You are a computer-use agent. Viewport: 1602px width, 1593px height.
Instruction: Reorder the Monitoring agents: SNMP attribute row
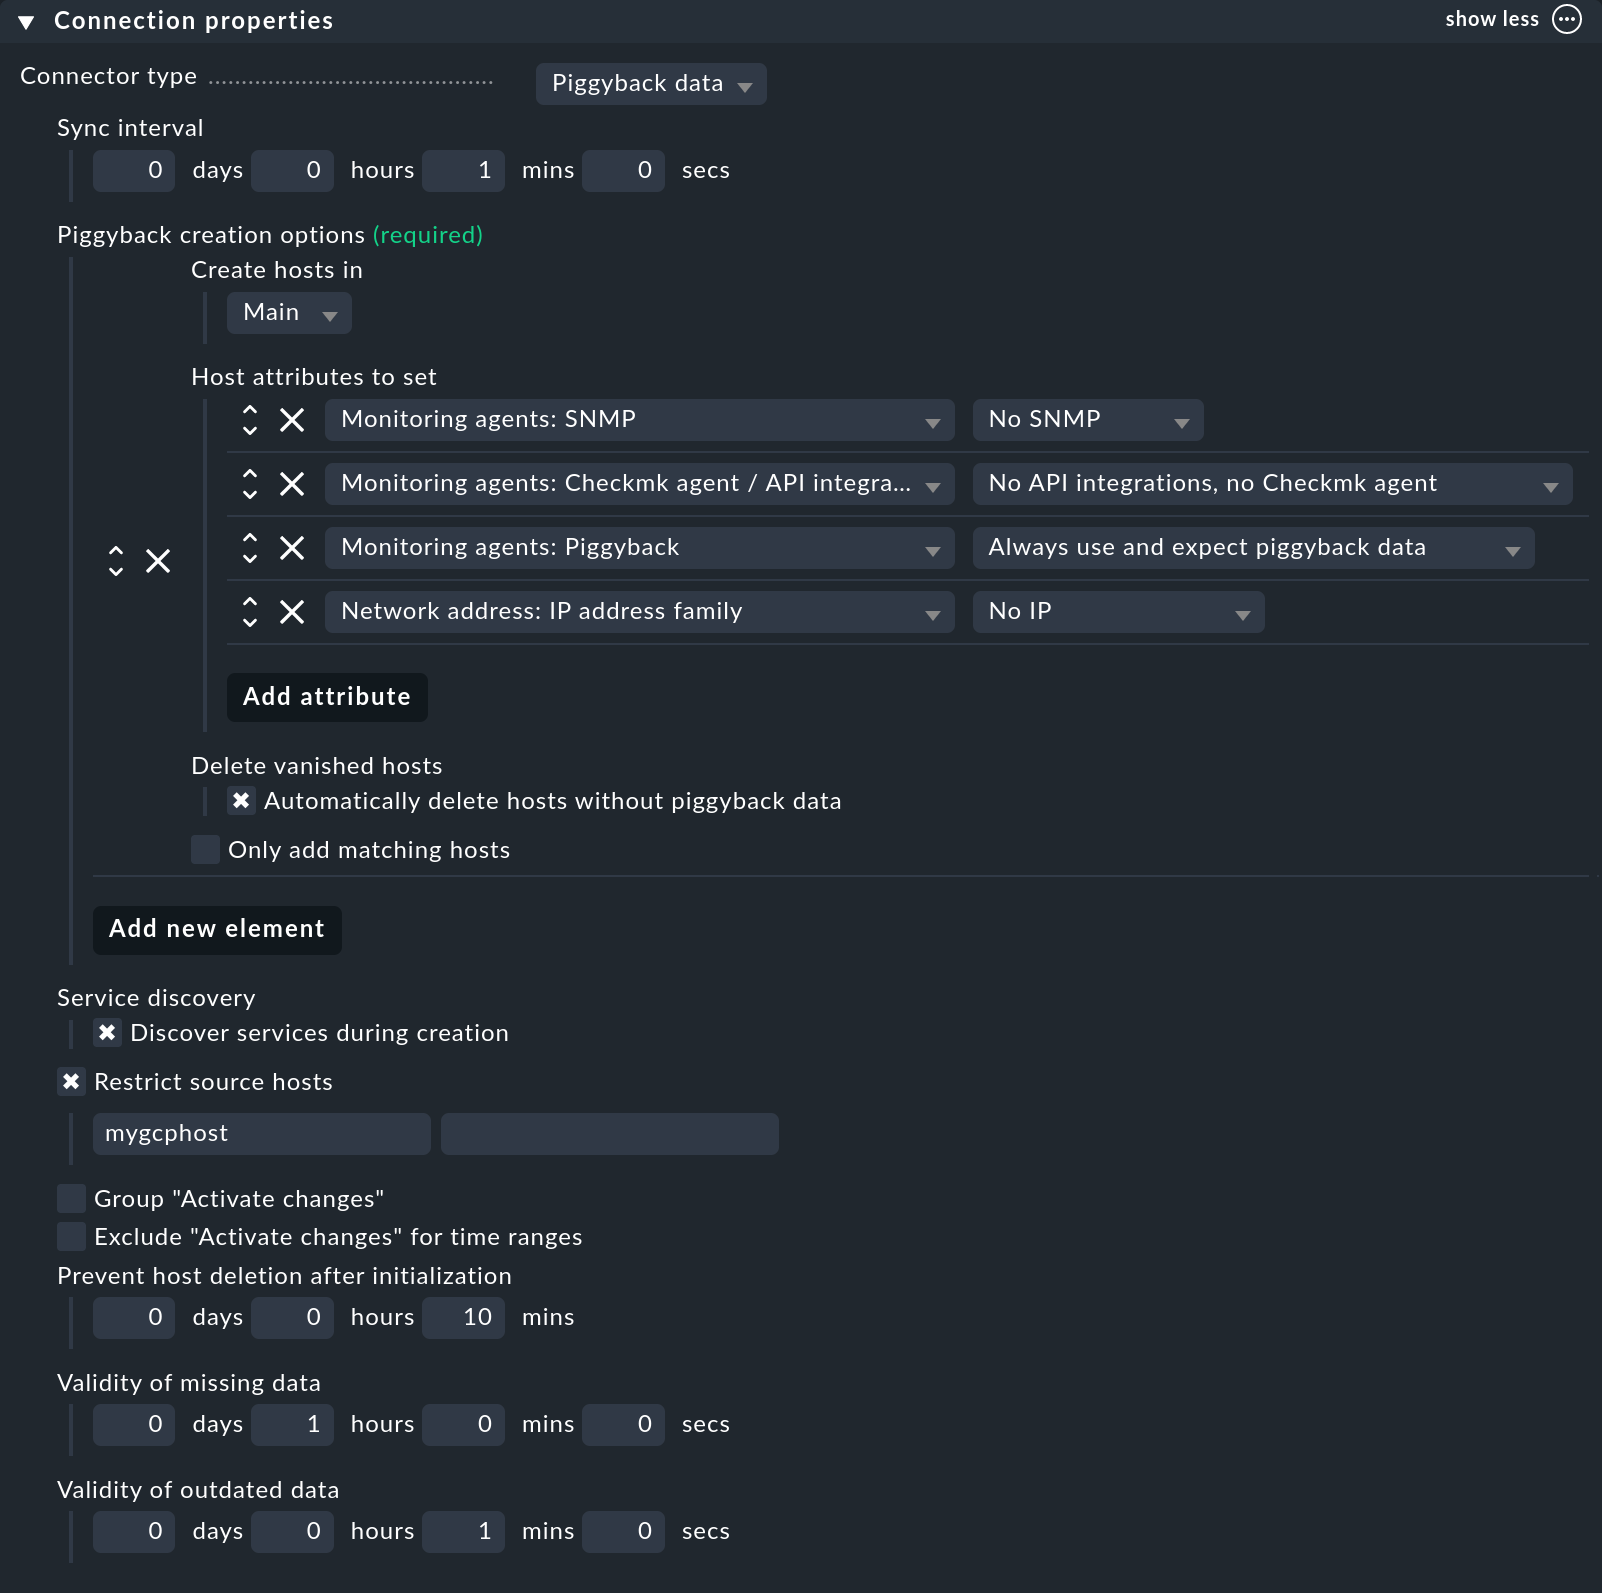250,420
